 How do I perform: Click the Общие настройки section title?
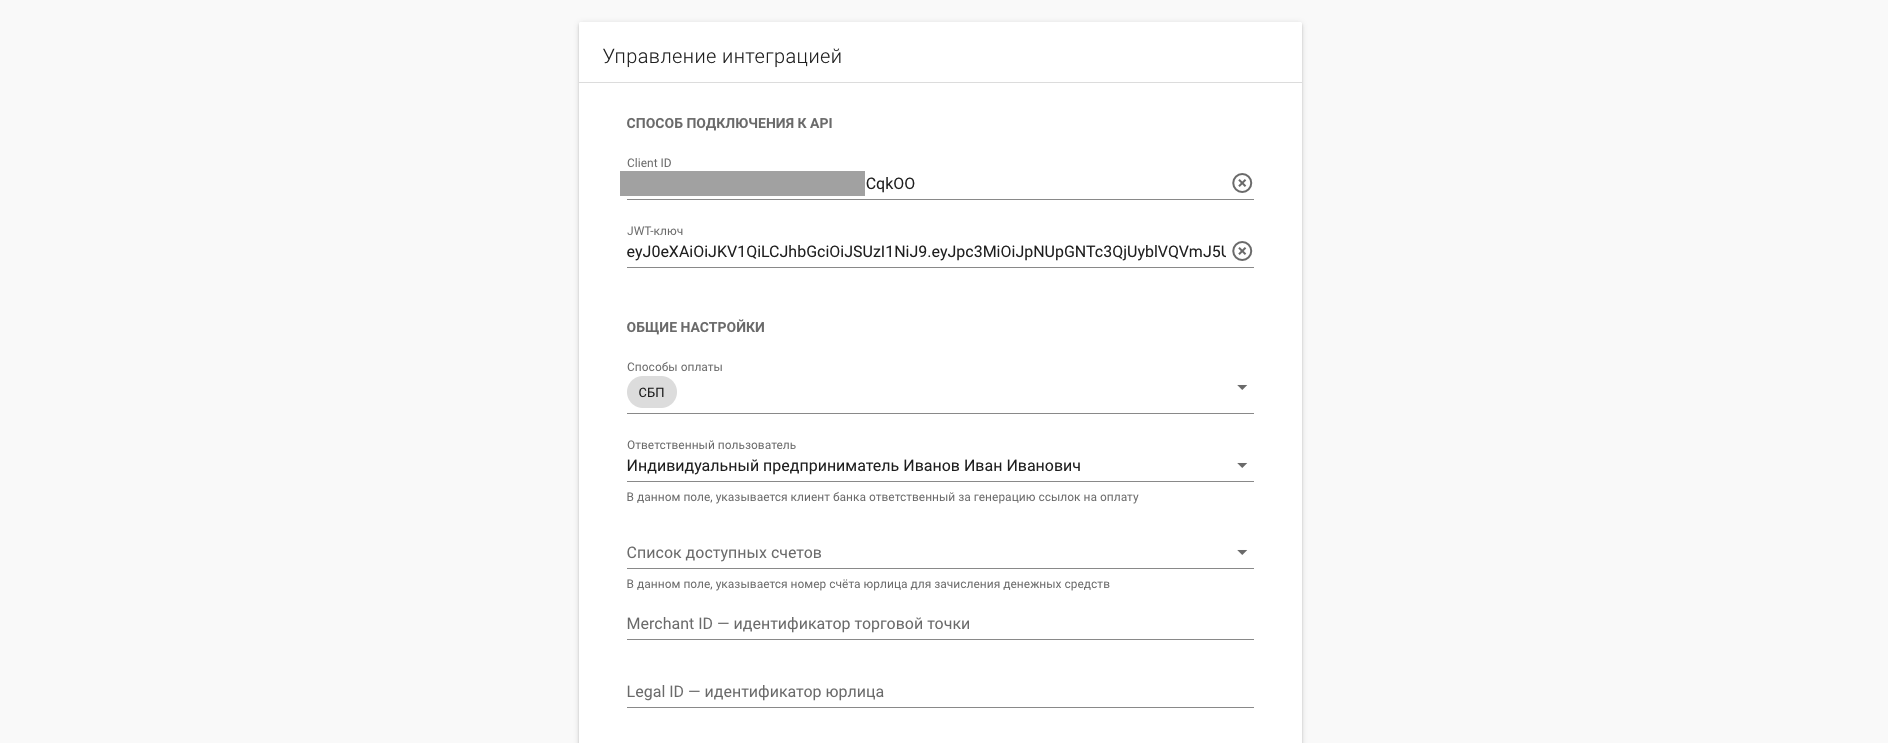tap(695, 327)
